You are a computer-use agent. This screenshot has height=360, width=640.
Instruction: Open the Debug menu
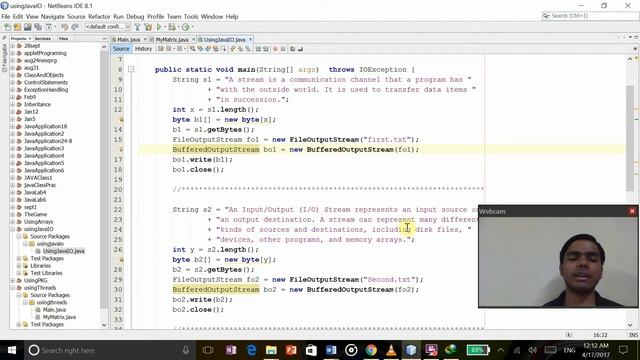point(135,17)
